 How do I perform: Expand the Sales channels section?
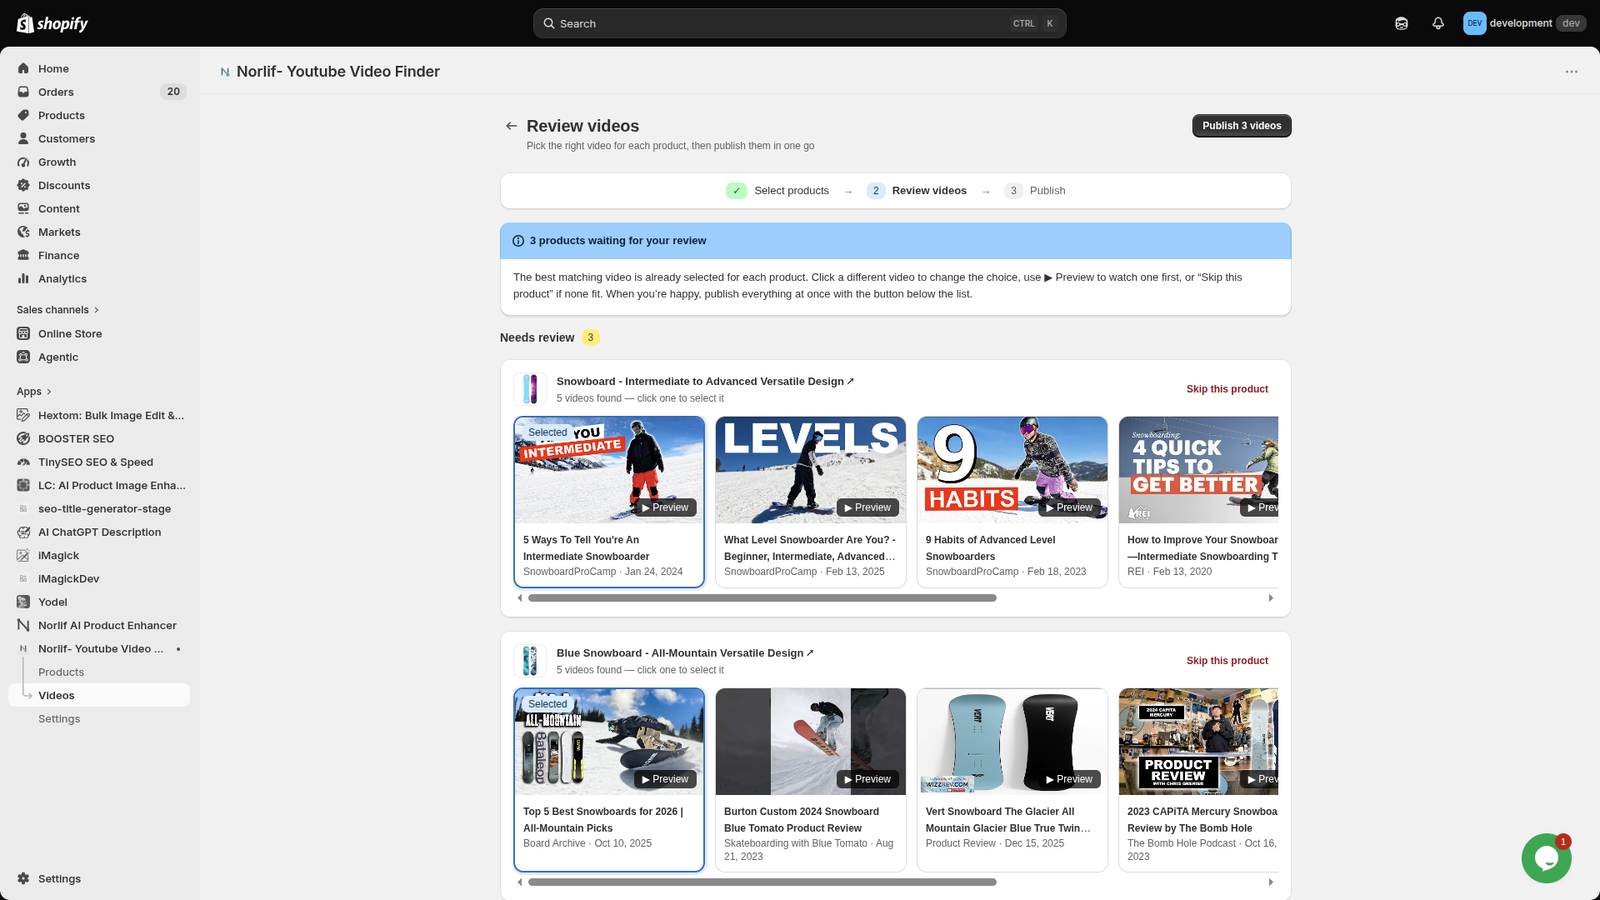coord(58,310)
